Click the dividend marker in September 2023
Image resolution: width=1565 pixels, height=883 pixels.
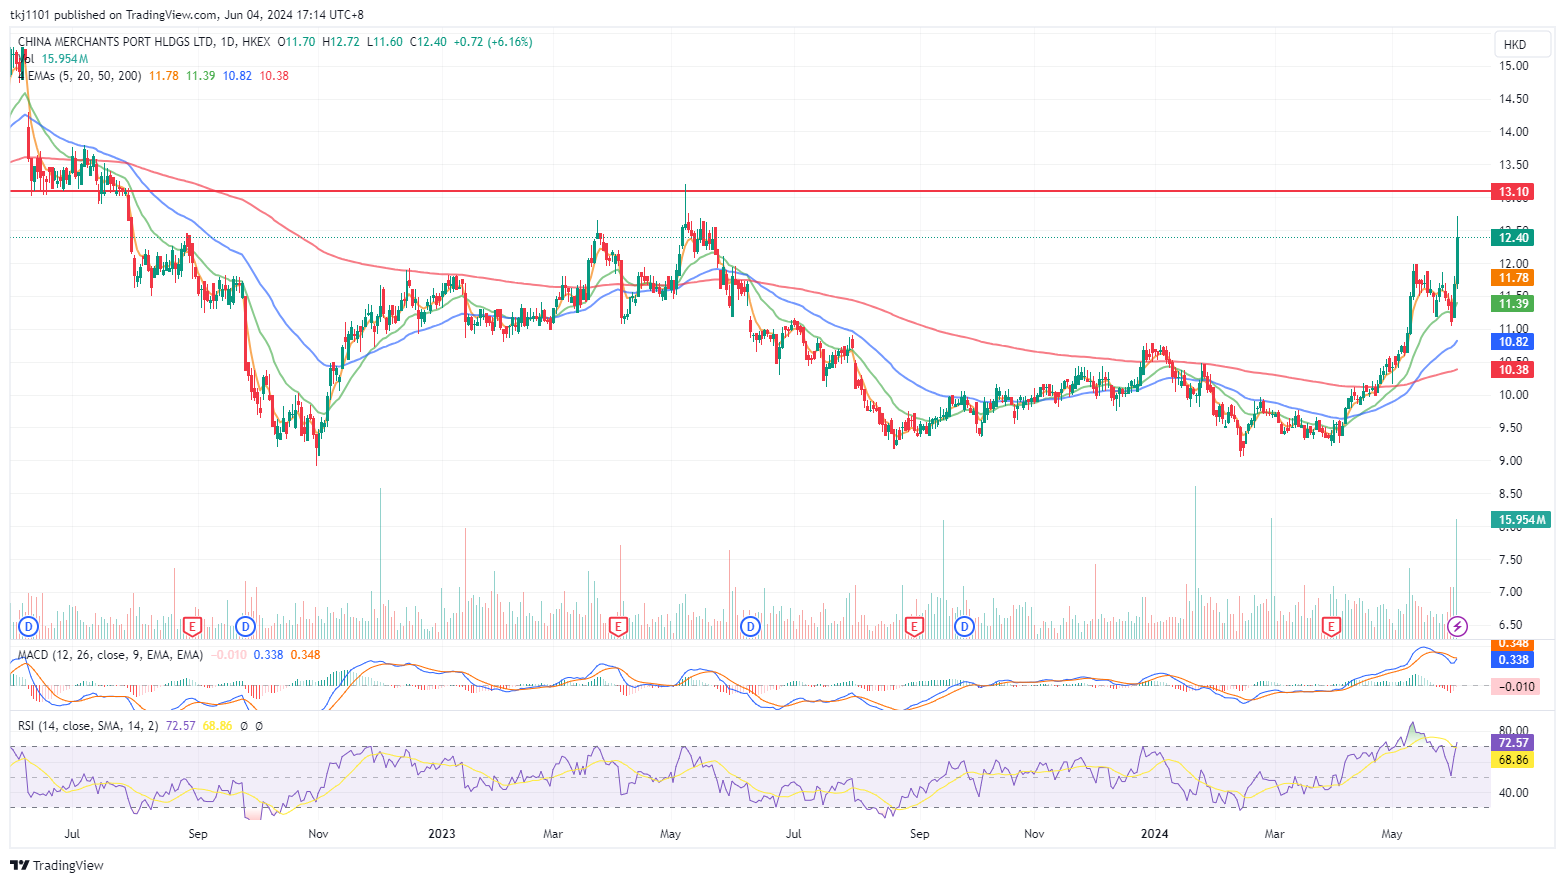(964, 627)
